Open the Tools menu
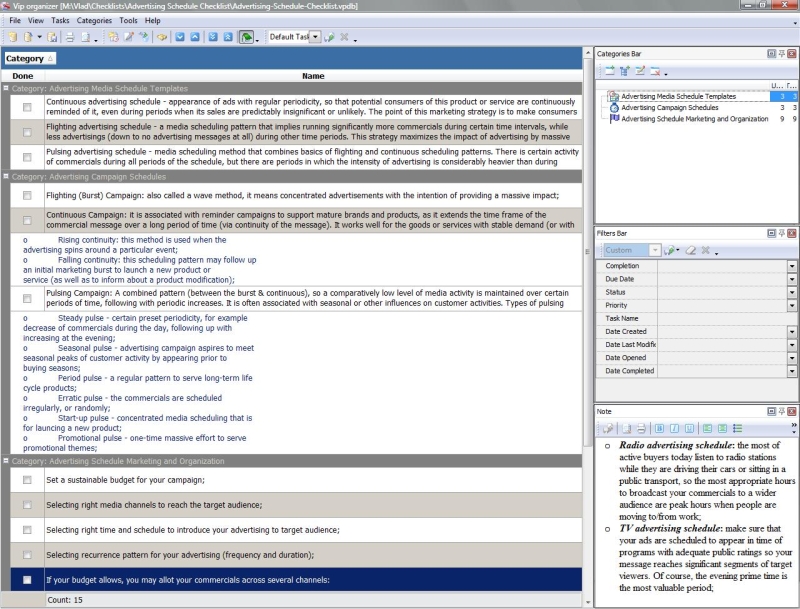800x609 pixels. tap(128, 20)
